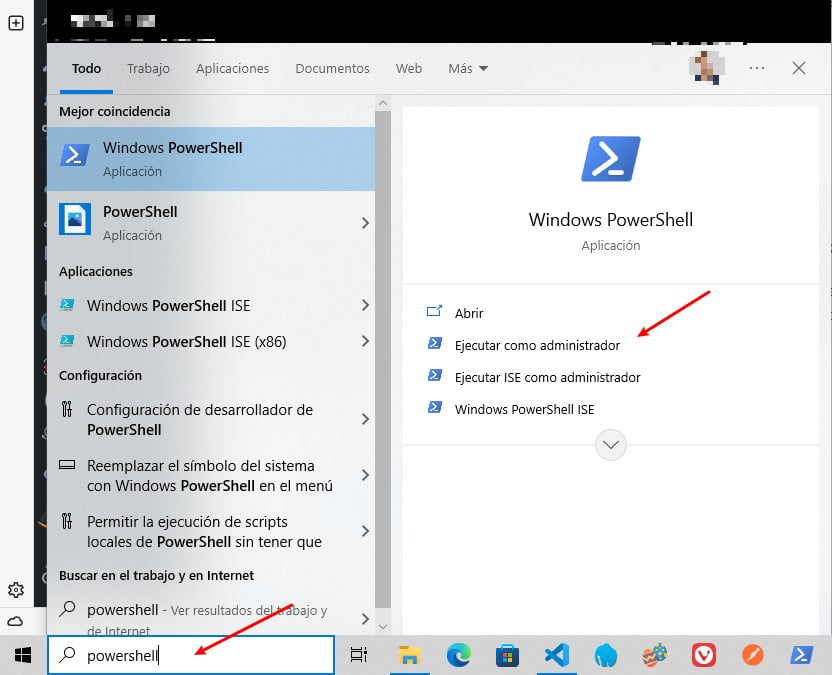Click developer settings sliders icon

click(67, 409)
